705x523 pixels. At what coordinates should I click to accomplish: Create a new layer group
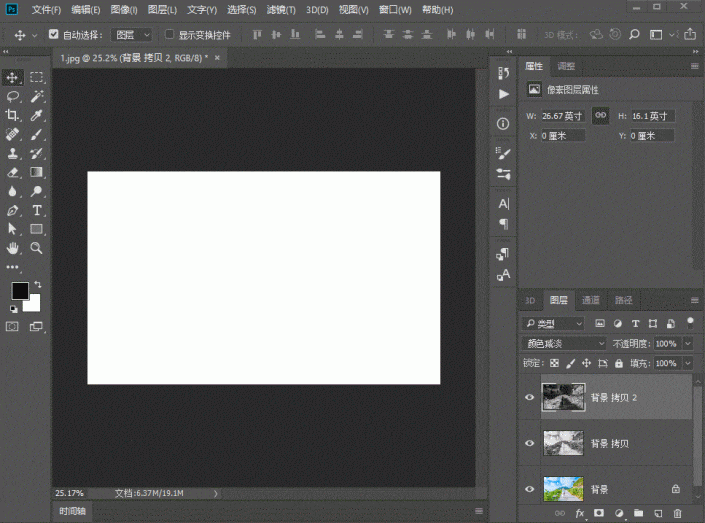point(638,513)
